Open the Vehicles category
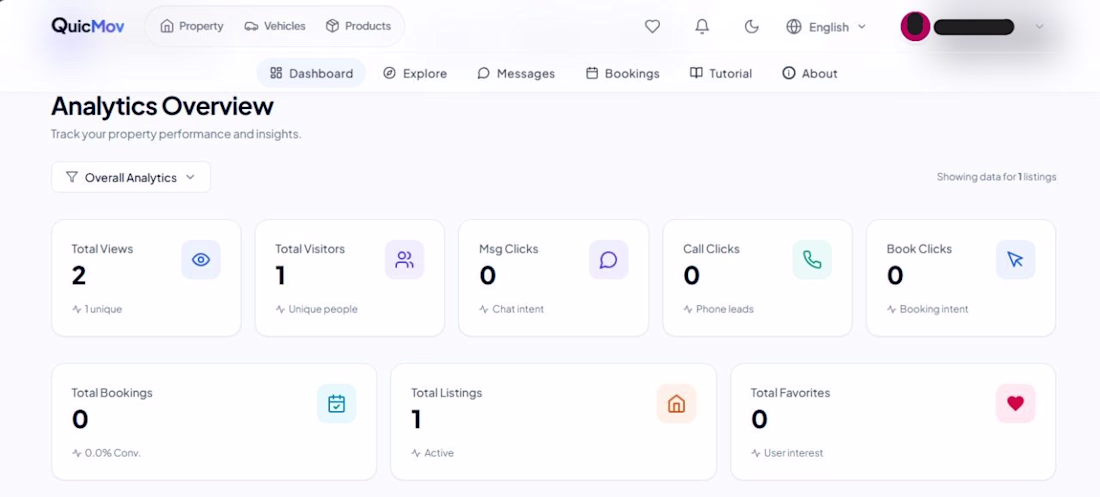Image resolution: width=1100 pixels, height=497 pixels. (x=275, y=26)
